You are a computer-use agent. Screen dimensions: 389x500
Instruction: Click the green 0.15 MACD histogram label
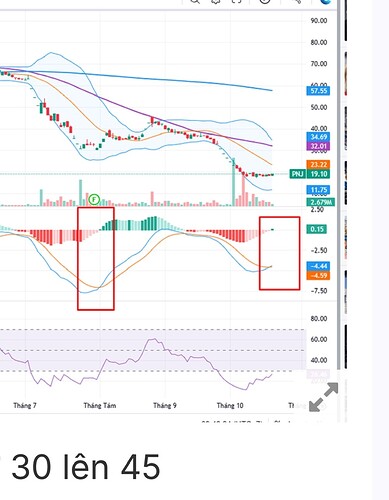(x=317, y=229)
